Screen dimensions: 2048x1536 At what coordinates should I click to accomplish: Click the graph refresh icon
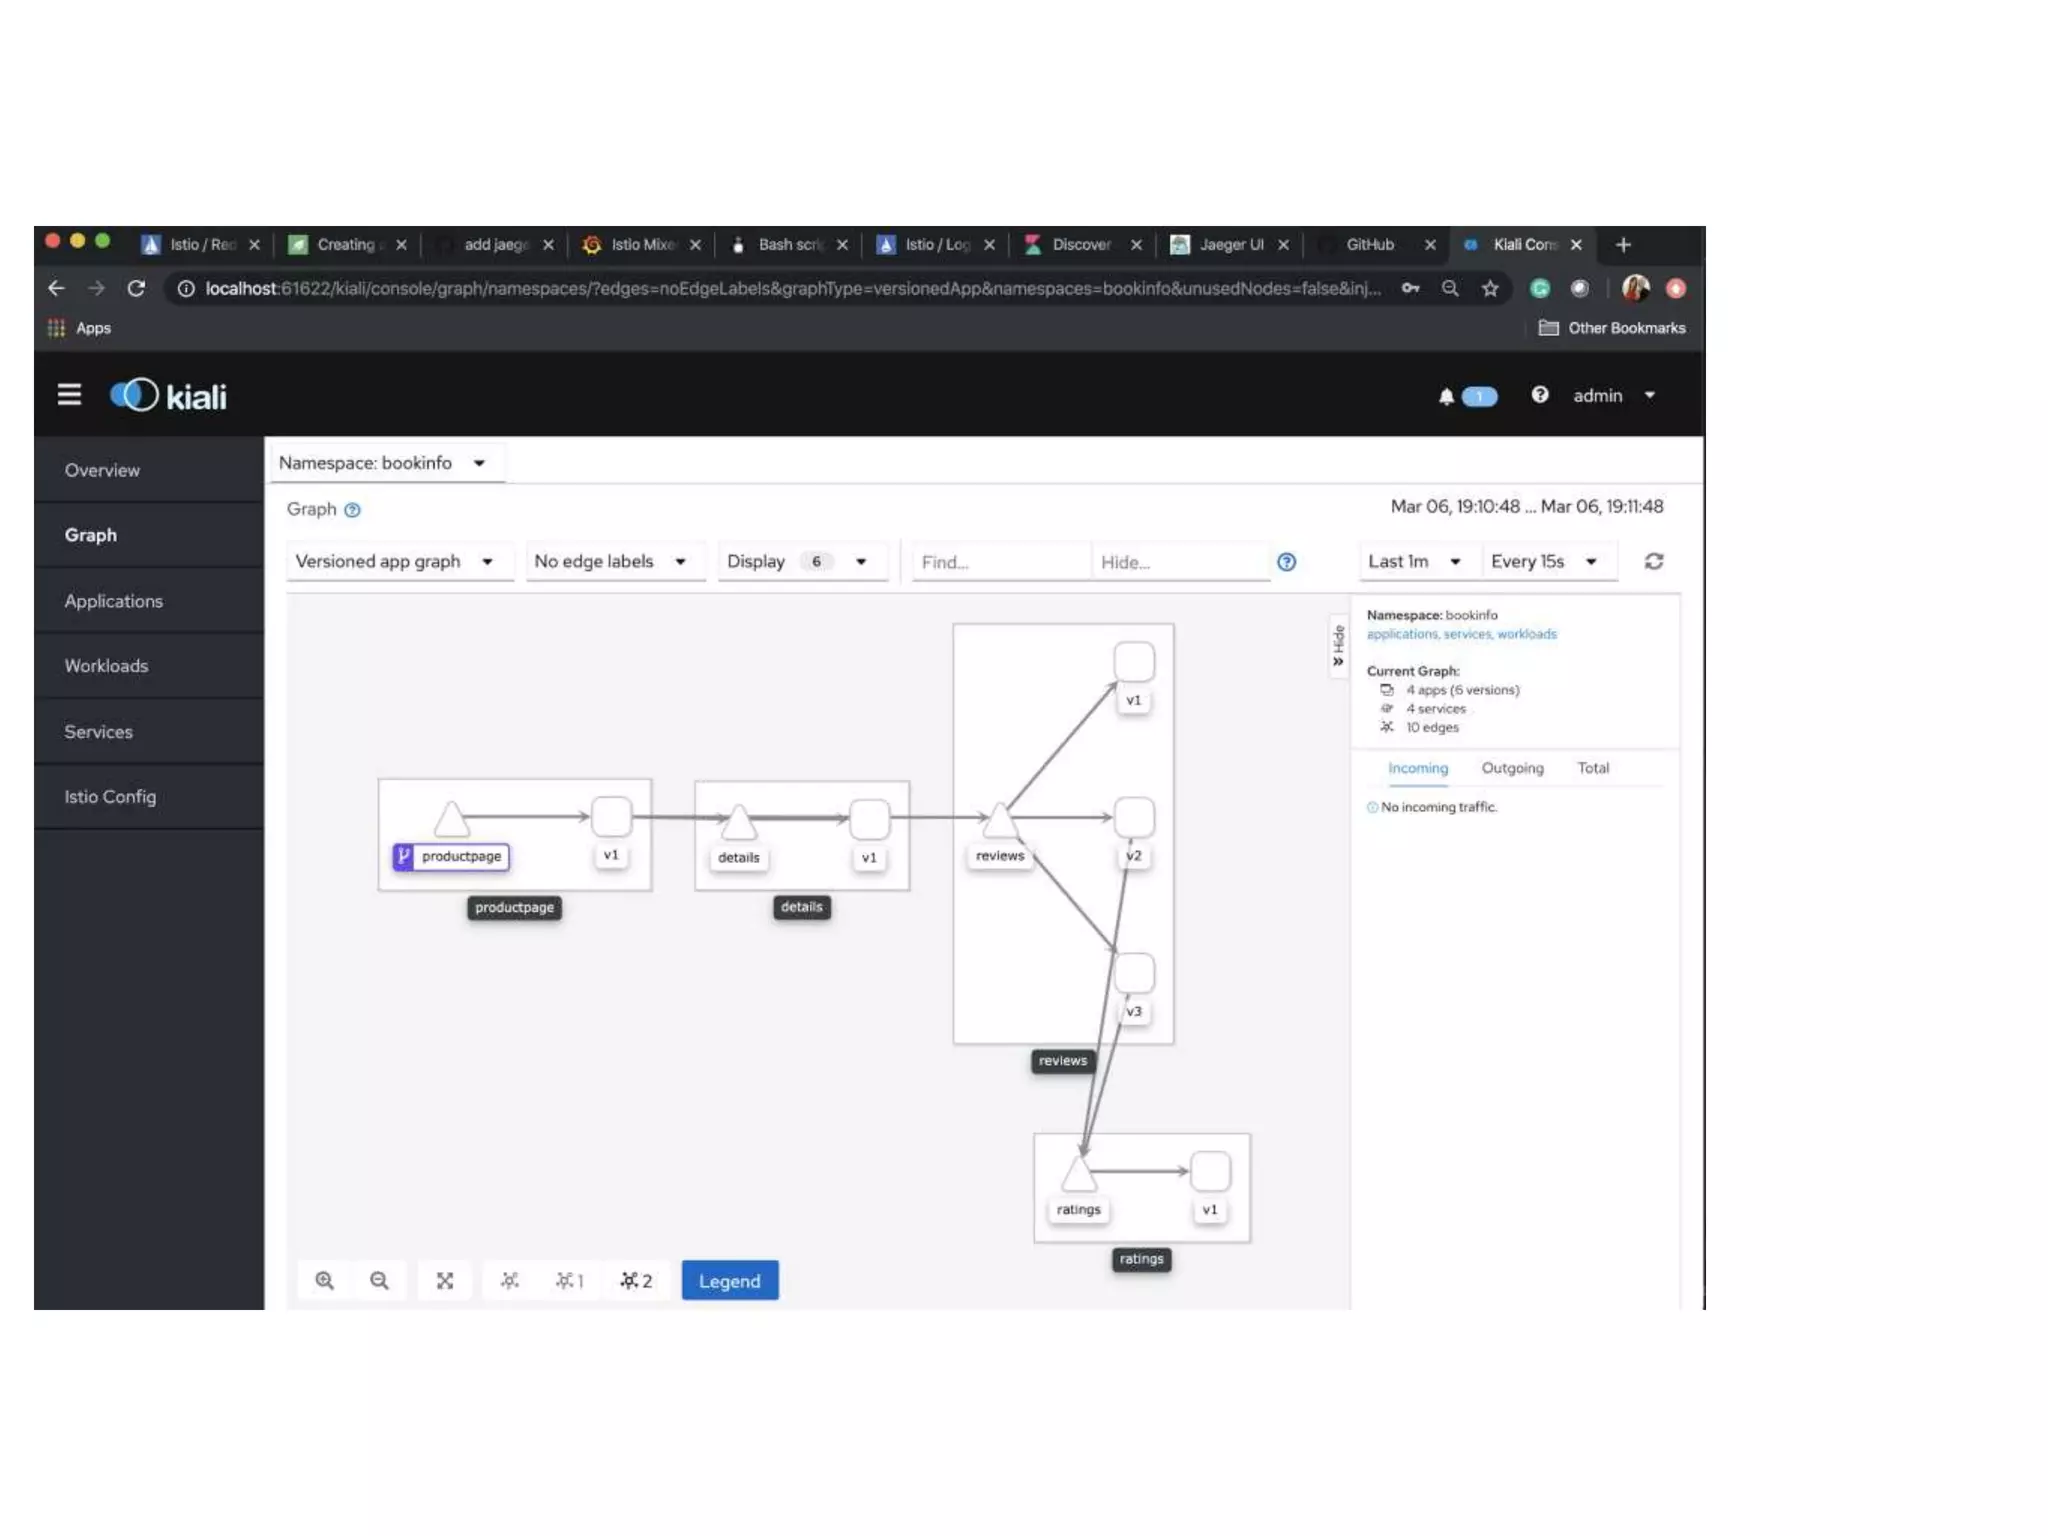1654,562
